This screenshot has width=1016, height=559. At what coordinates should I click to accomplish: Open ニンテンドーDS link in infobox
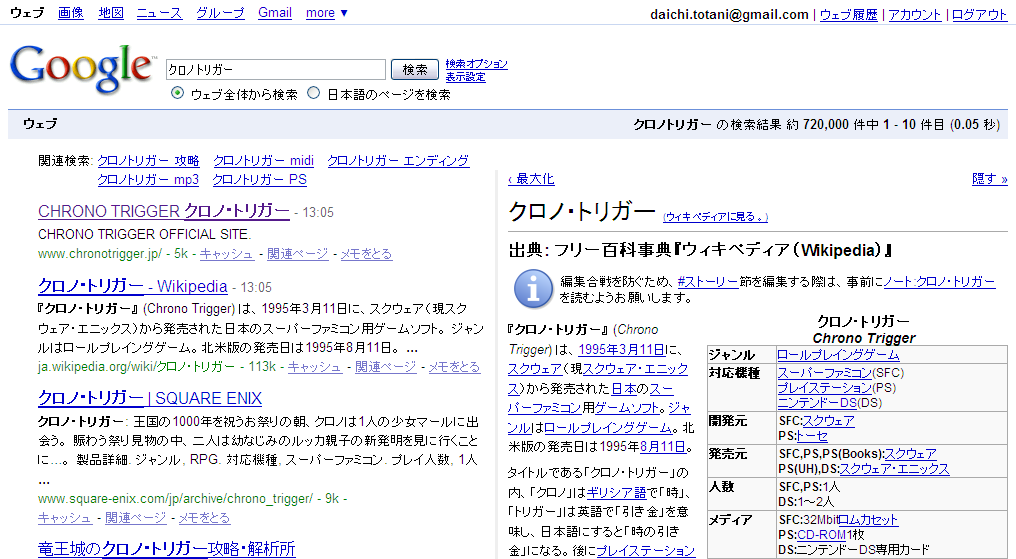[816, 403]
